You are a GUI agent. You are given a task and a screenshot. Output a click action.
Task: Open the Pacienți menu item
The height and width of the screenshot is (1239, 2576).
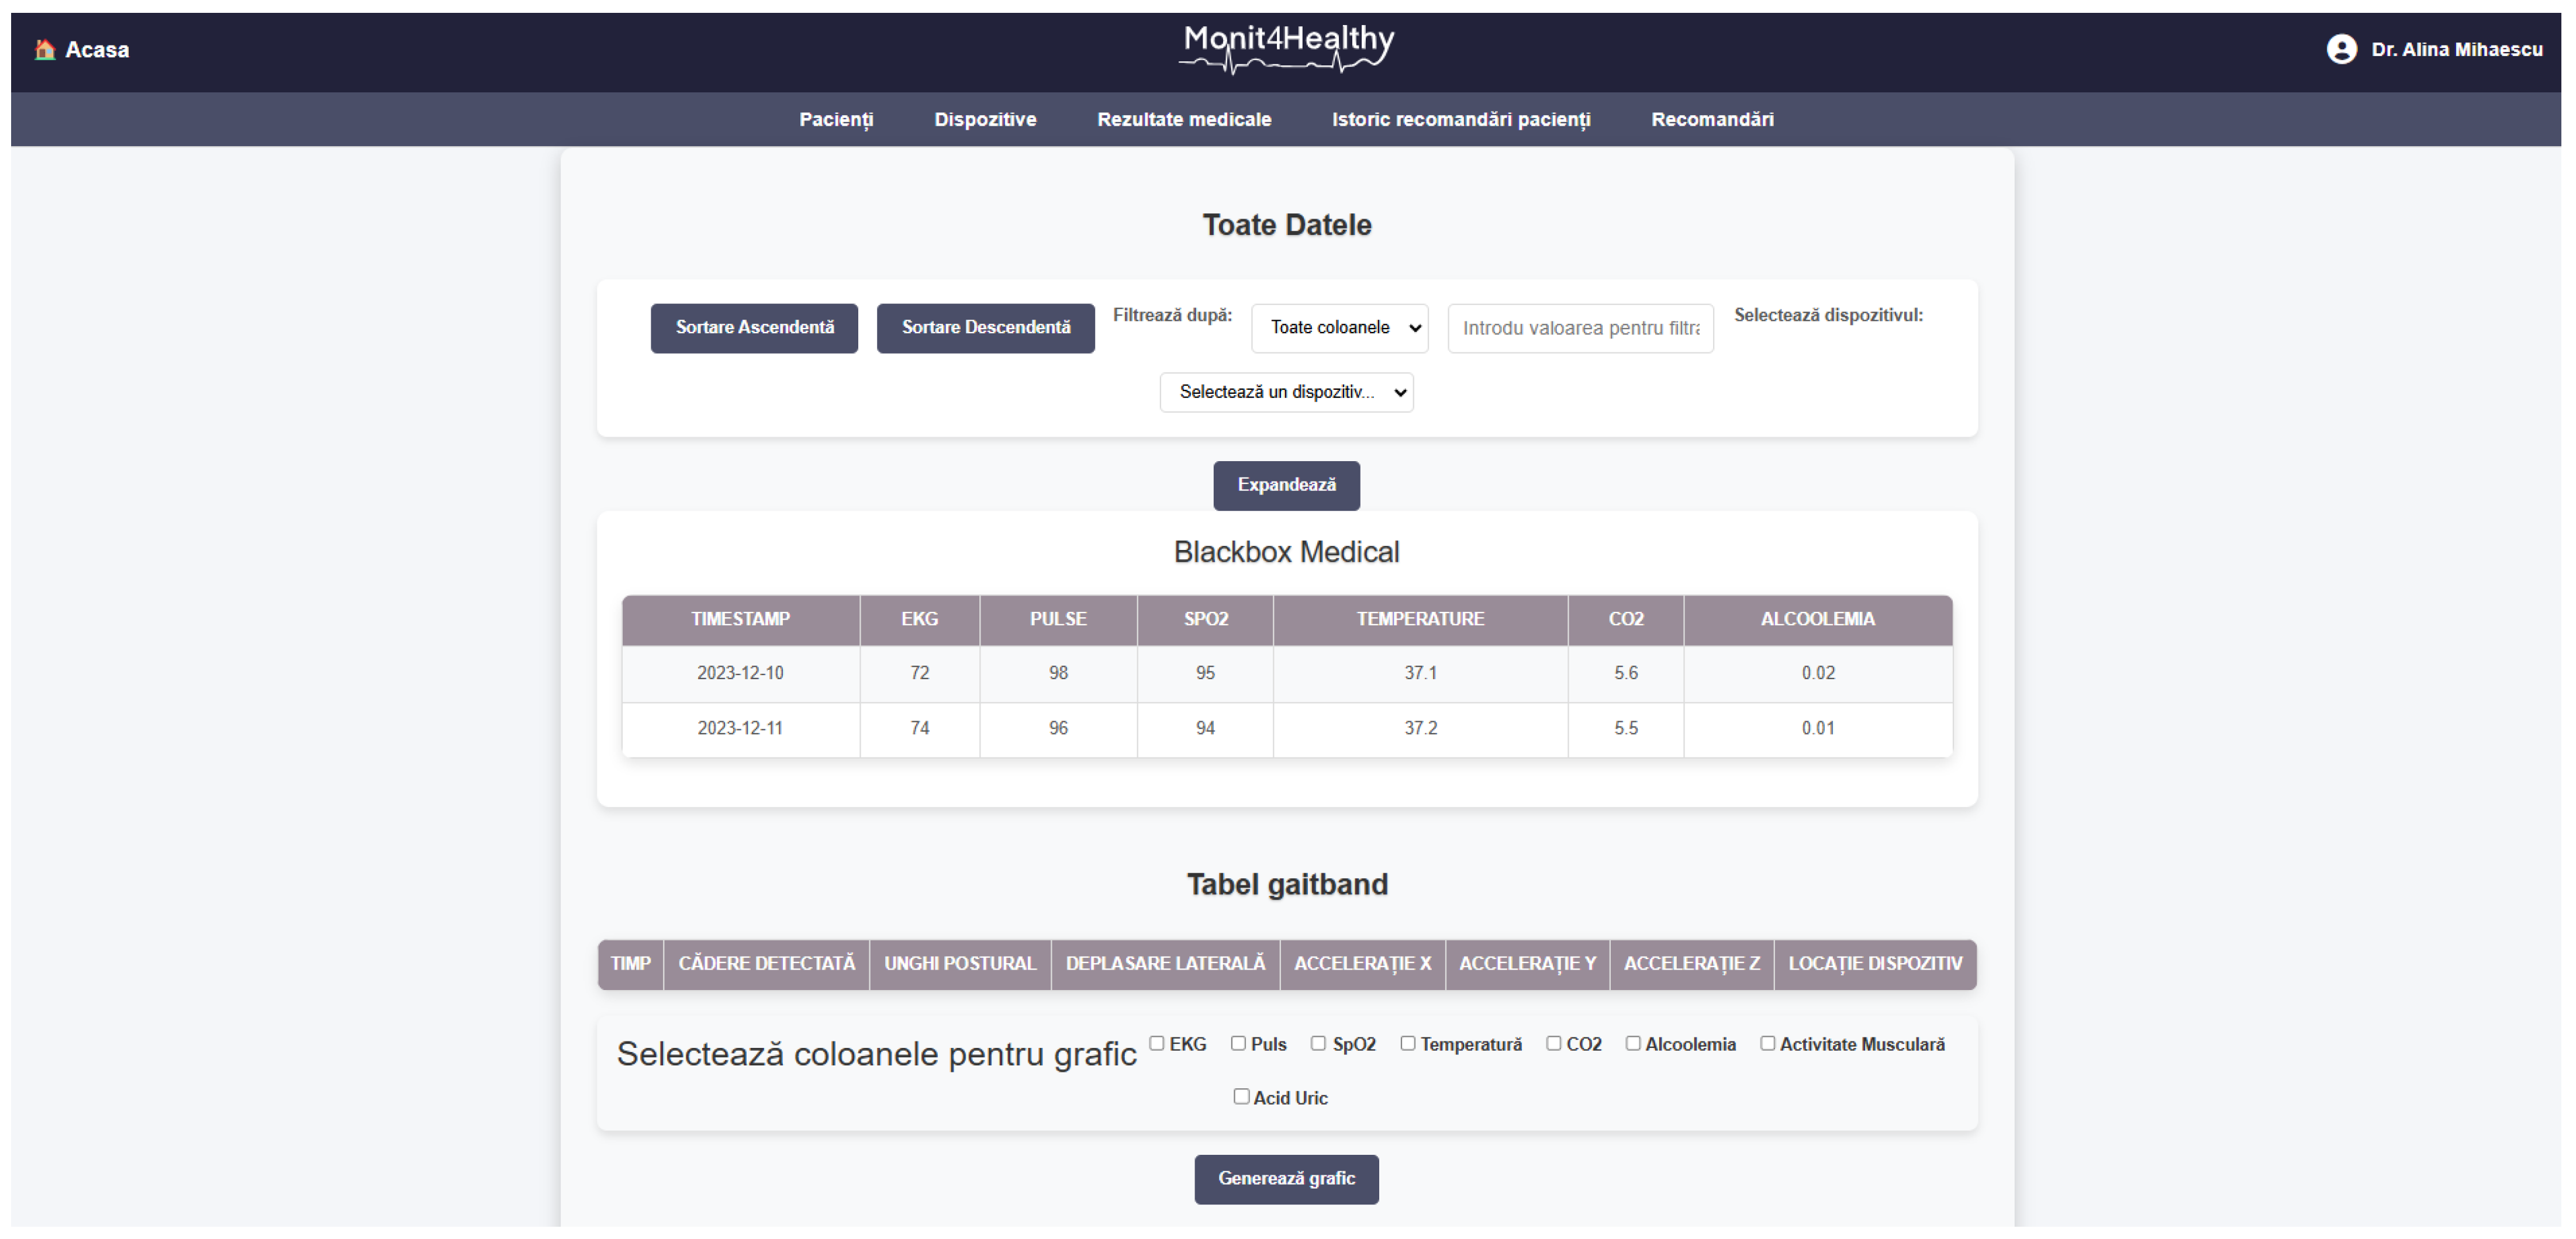tap(836, 119)
